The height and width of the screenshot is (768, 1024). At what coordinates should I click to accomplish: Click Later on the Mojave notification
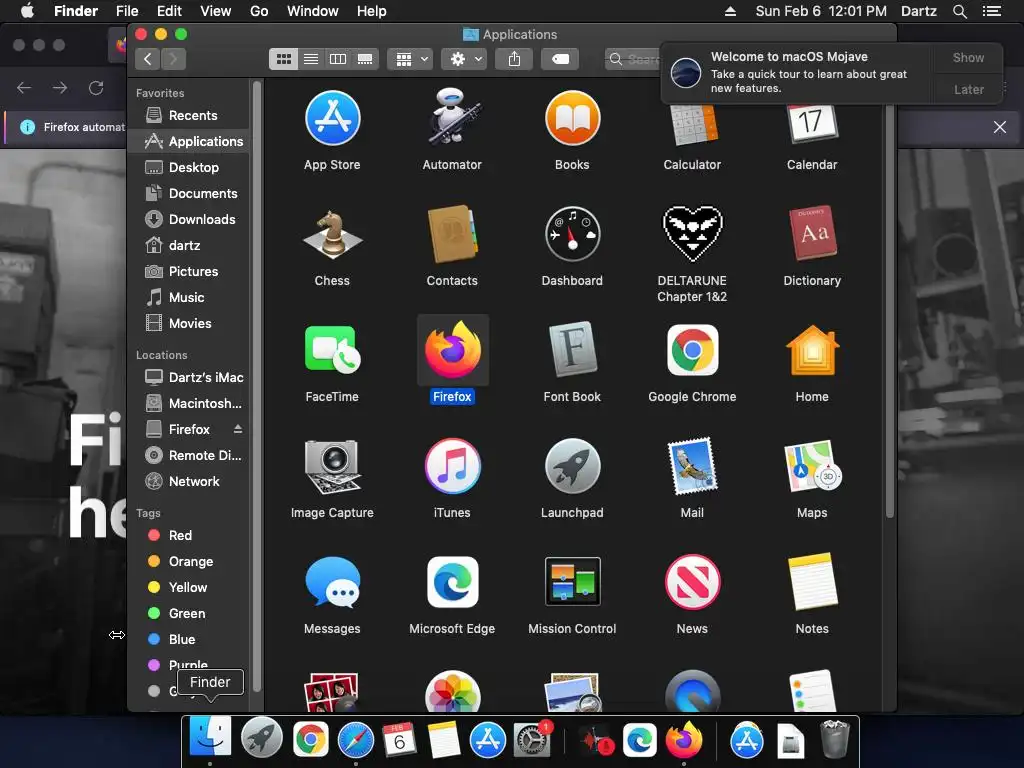(x=968, y=89)
